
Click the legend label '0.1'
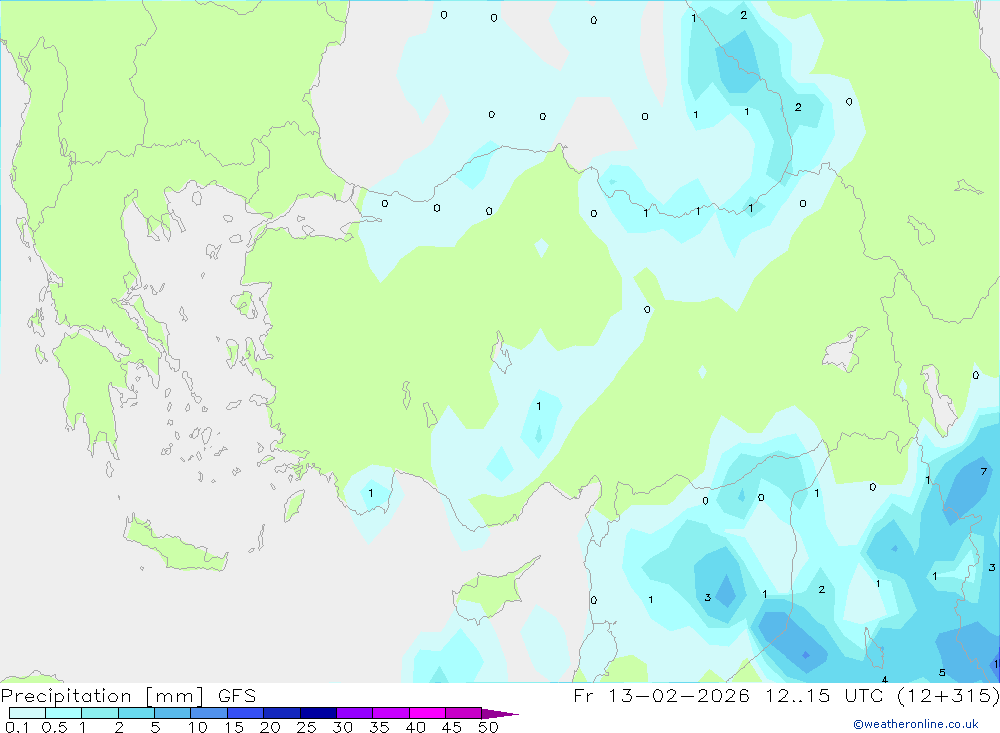pyautogui.click(x=17, y=727)
